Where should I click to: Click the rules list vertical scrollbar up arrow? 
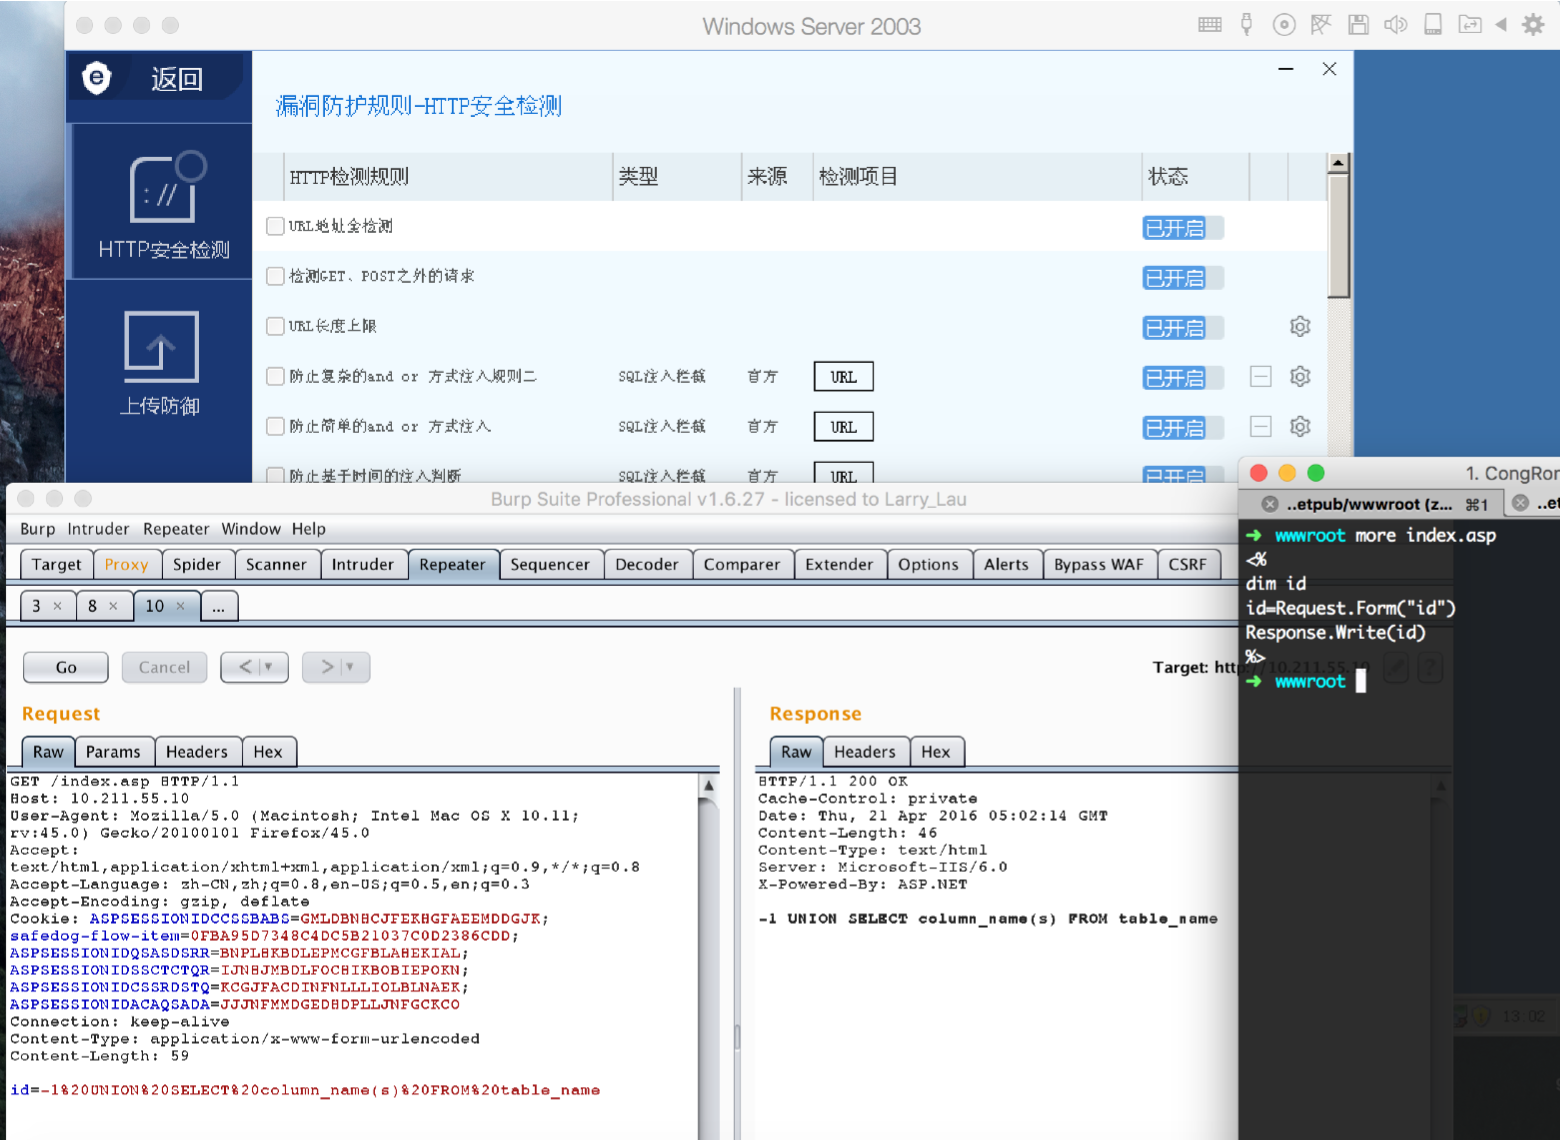pyautogui.click(x=1338, y=163)
